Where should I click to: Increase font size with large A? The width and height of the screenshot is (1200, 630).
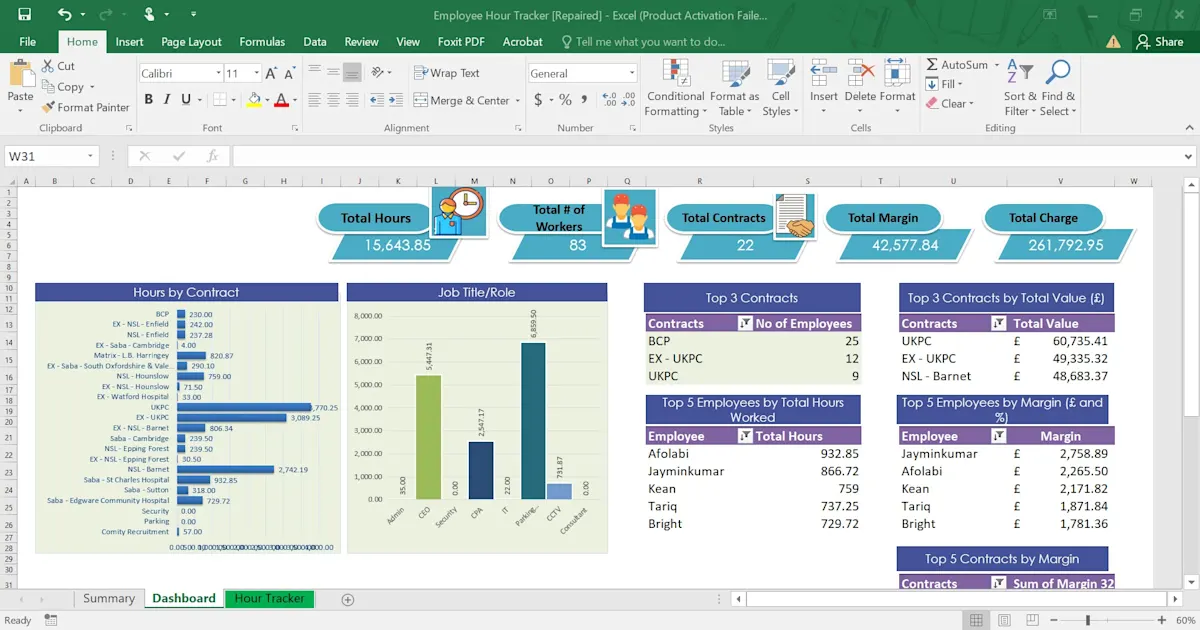(x=272, y=73)
